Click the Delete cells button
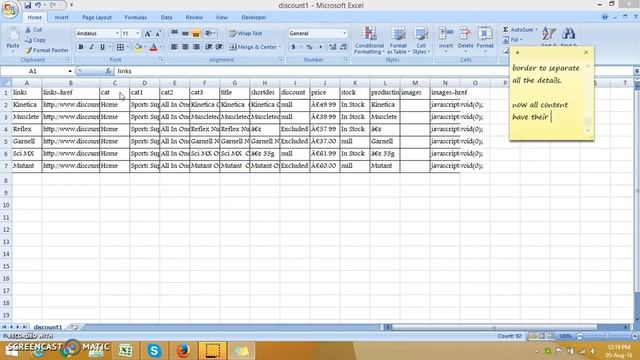This screenshot has width=640, height=360. (465, 40)
